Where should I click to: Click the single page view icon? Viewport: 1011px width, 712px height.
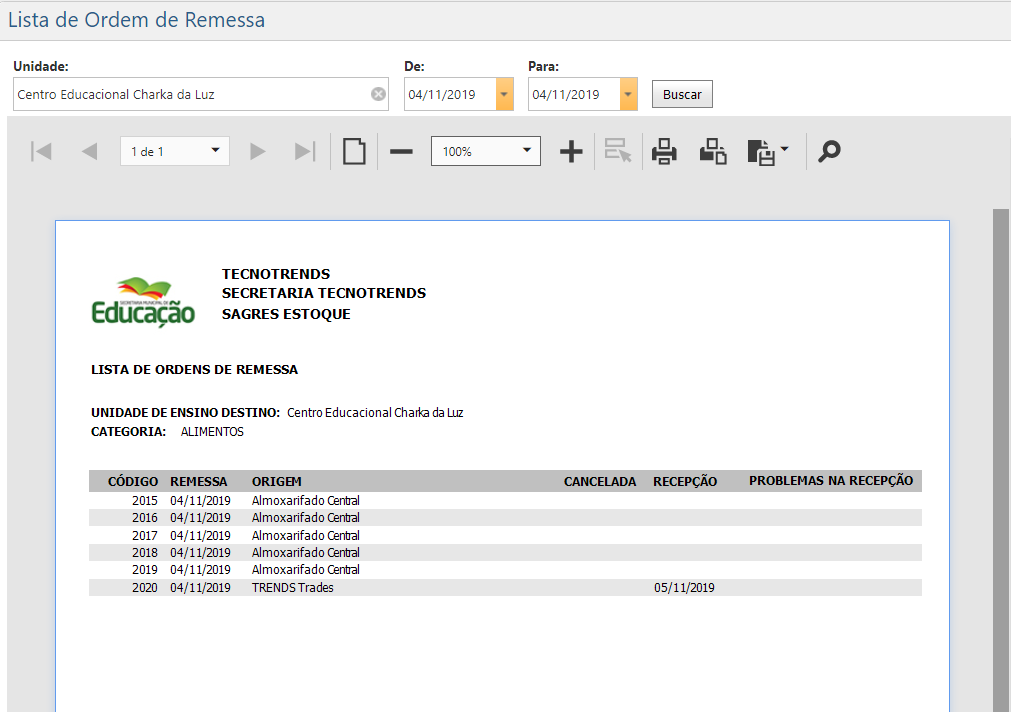[x=353, y=151]
